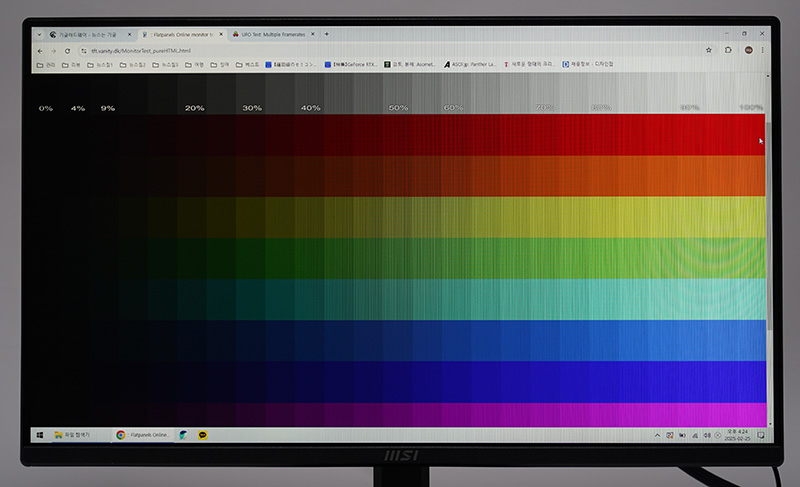Click the 4% gradient label
This screenshot has height=487, width=800.
pos(78,109)
